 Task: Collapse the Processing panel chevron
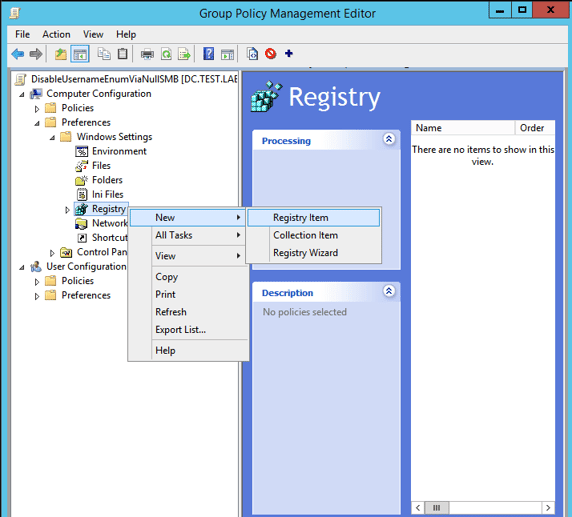(389, 139)
